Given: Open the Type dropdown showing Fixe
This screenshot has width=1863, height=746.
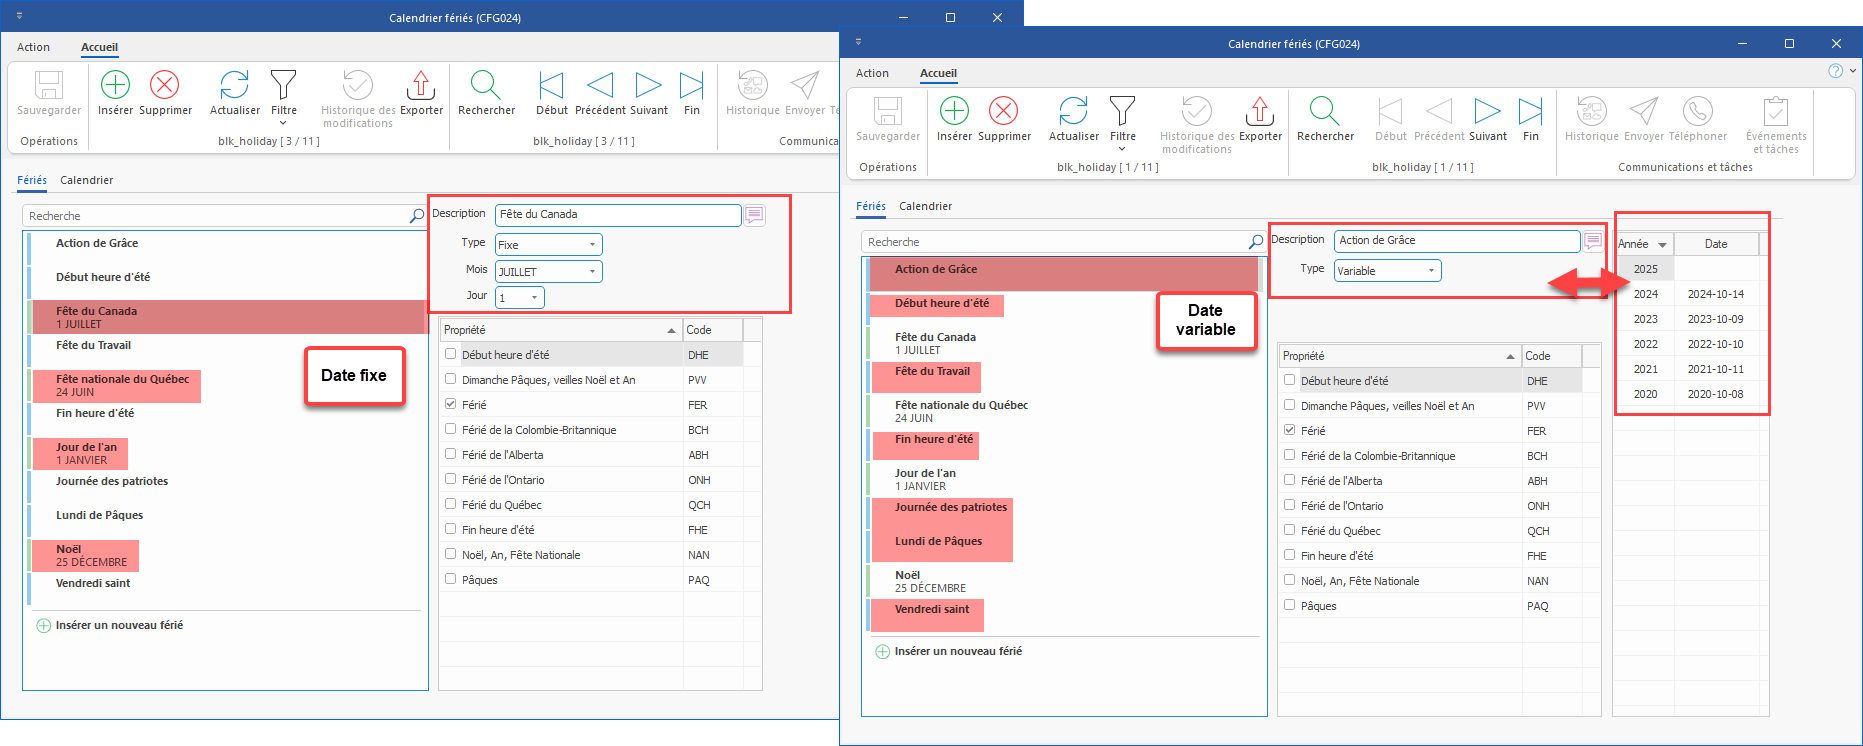Looking at the screenshot, I should 592,245.
